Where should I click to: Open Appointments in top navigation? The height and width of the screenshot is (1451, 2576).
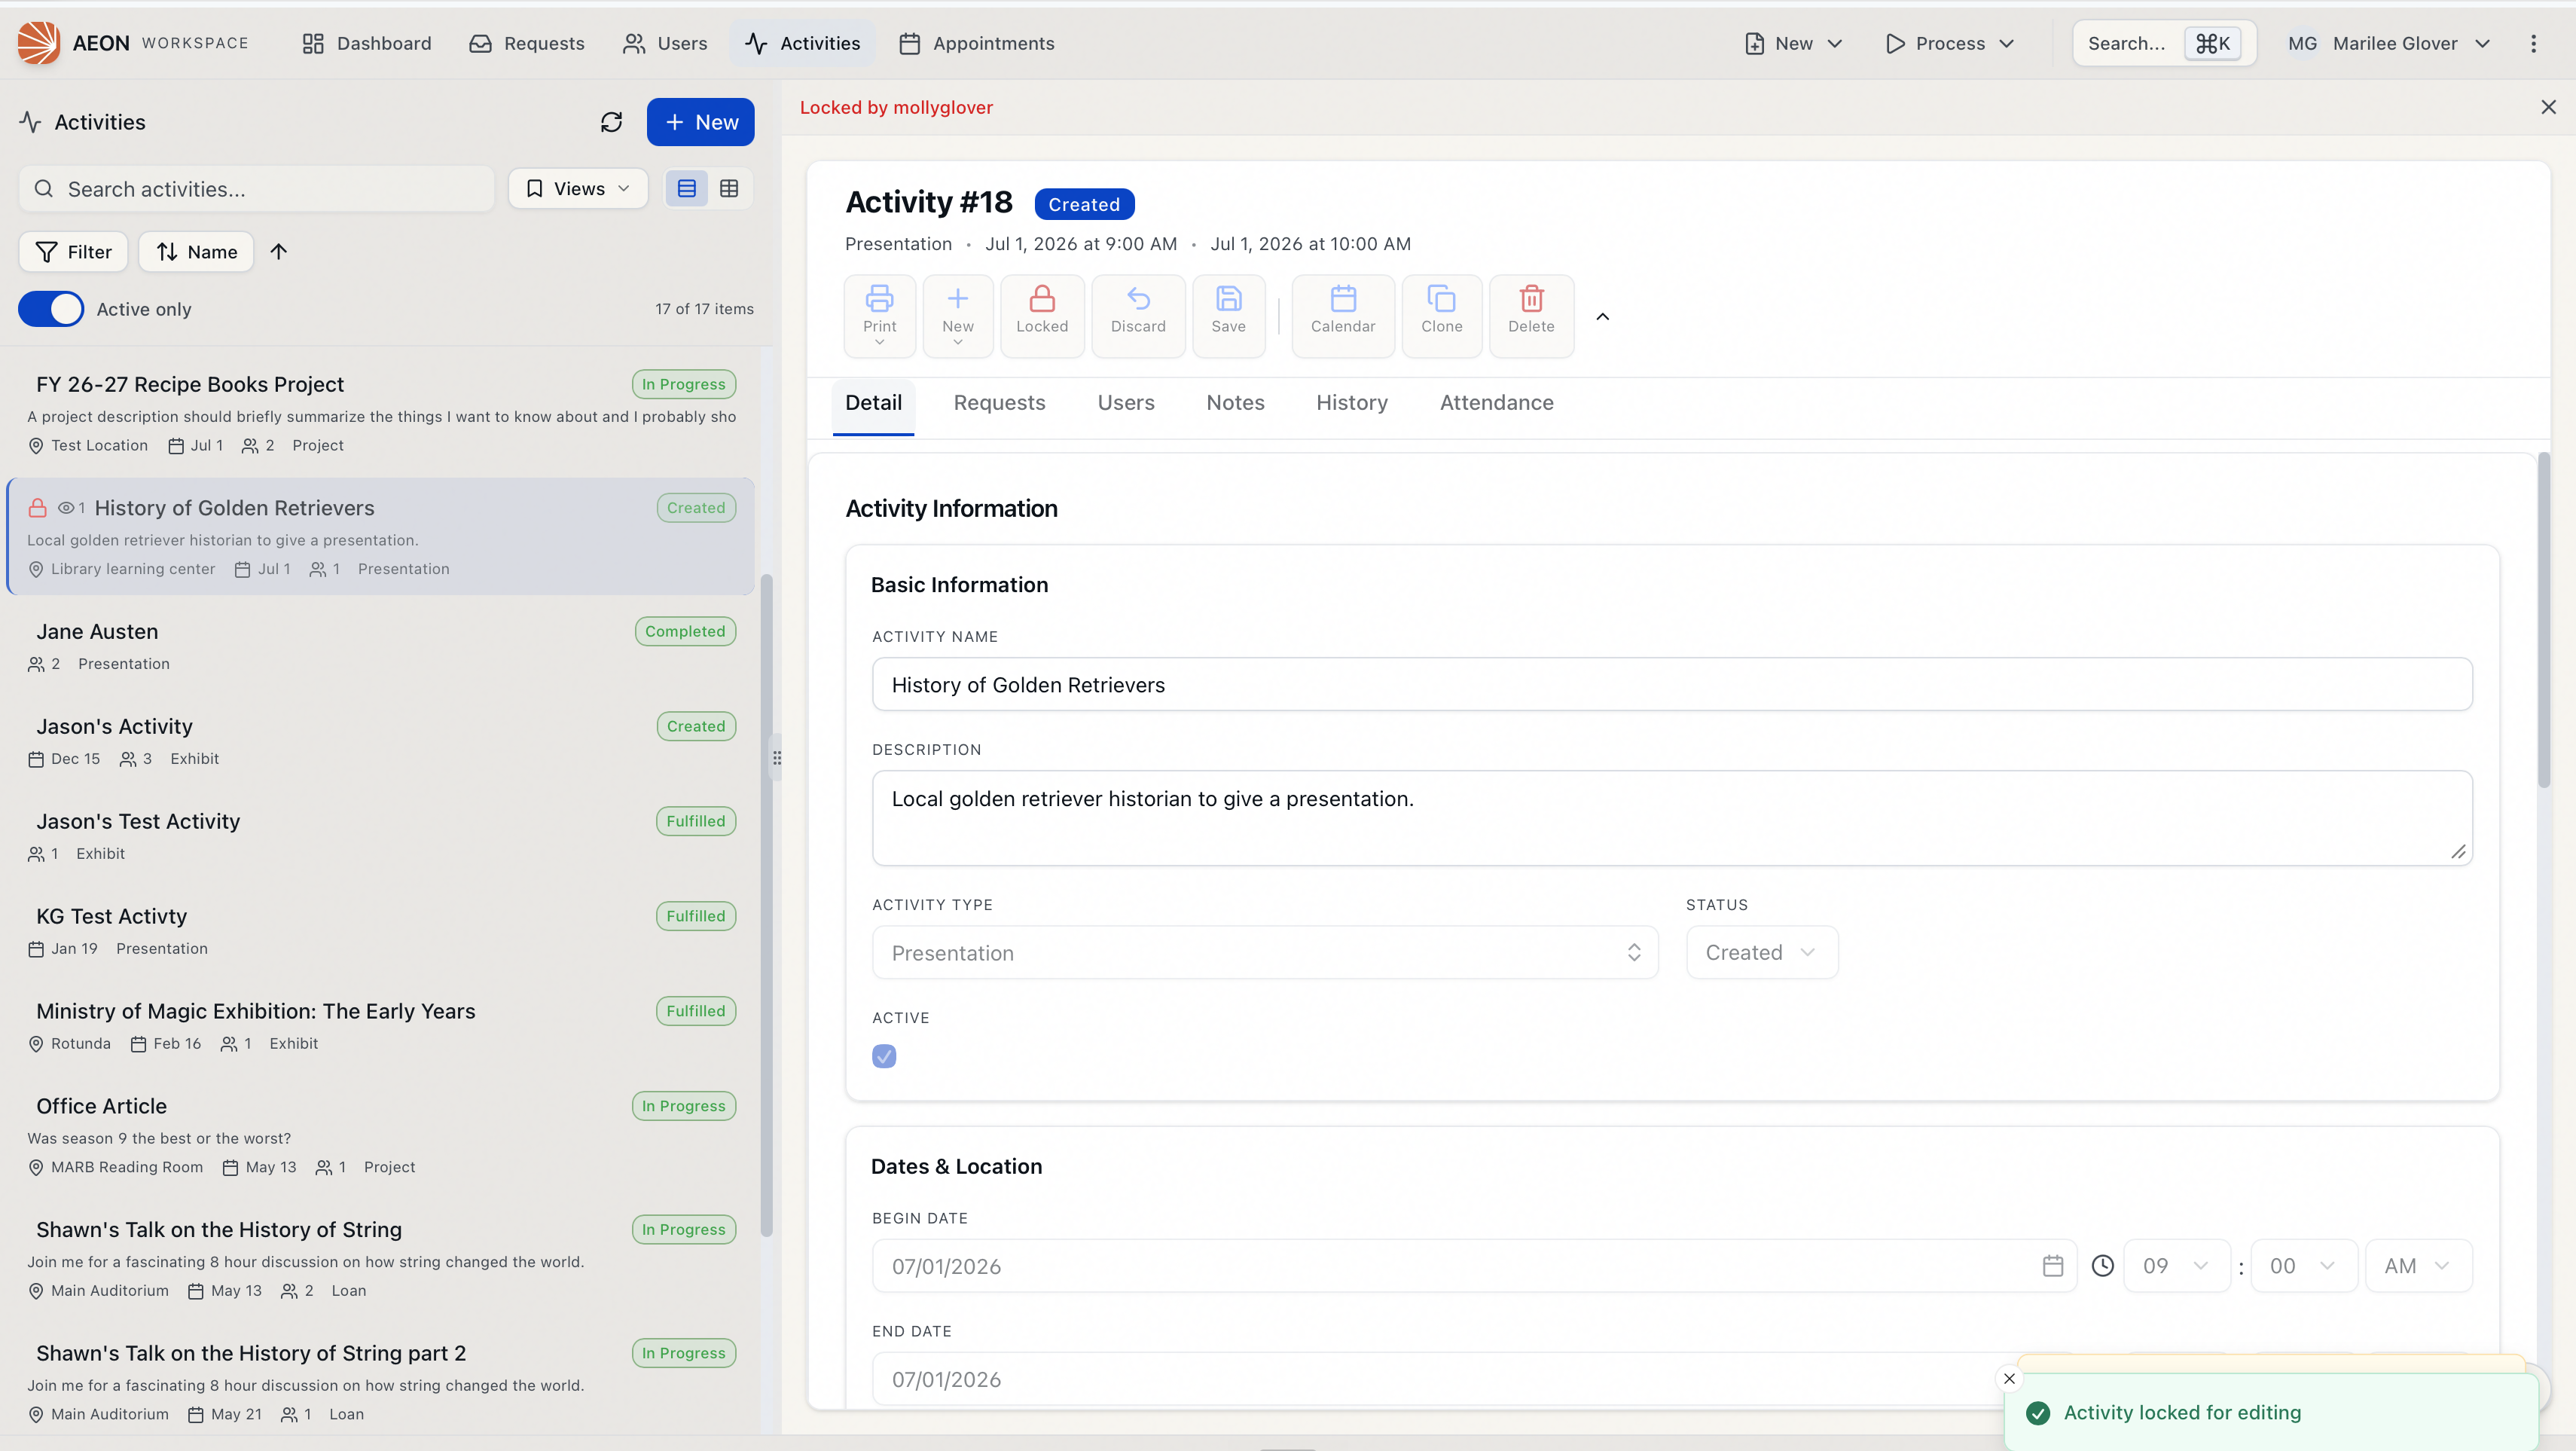pyautogui.click(x=977, y=43)
